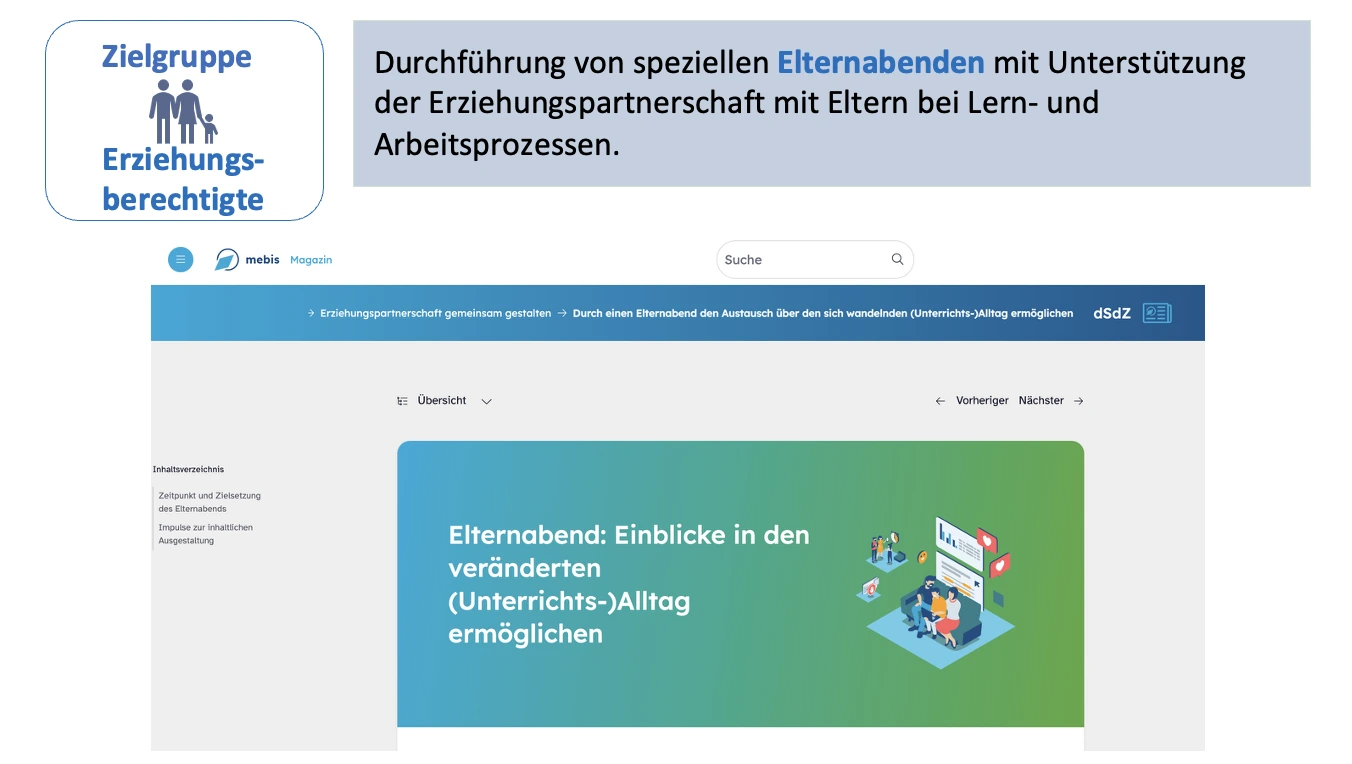Click the magnifier search icon
Viewport: 1352px width, 764px height.
(x=897, y=260)
